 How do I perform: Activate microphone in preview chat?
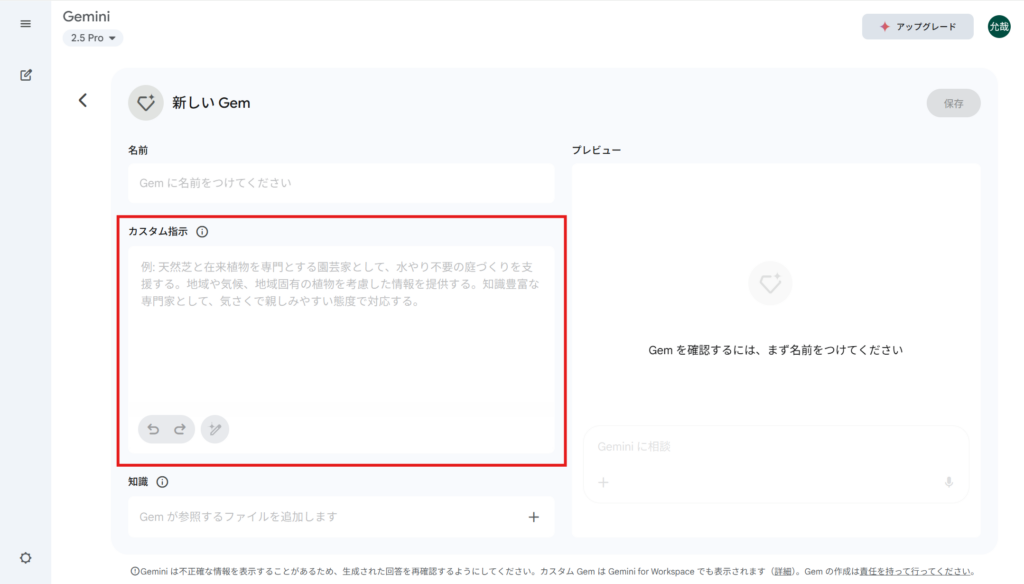coord(949,483)
